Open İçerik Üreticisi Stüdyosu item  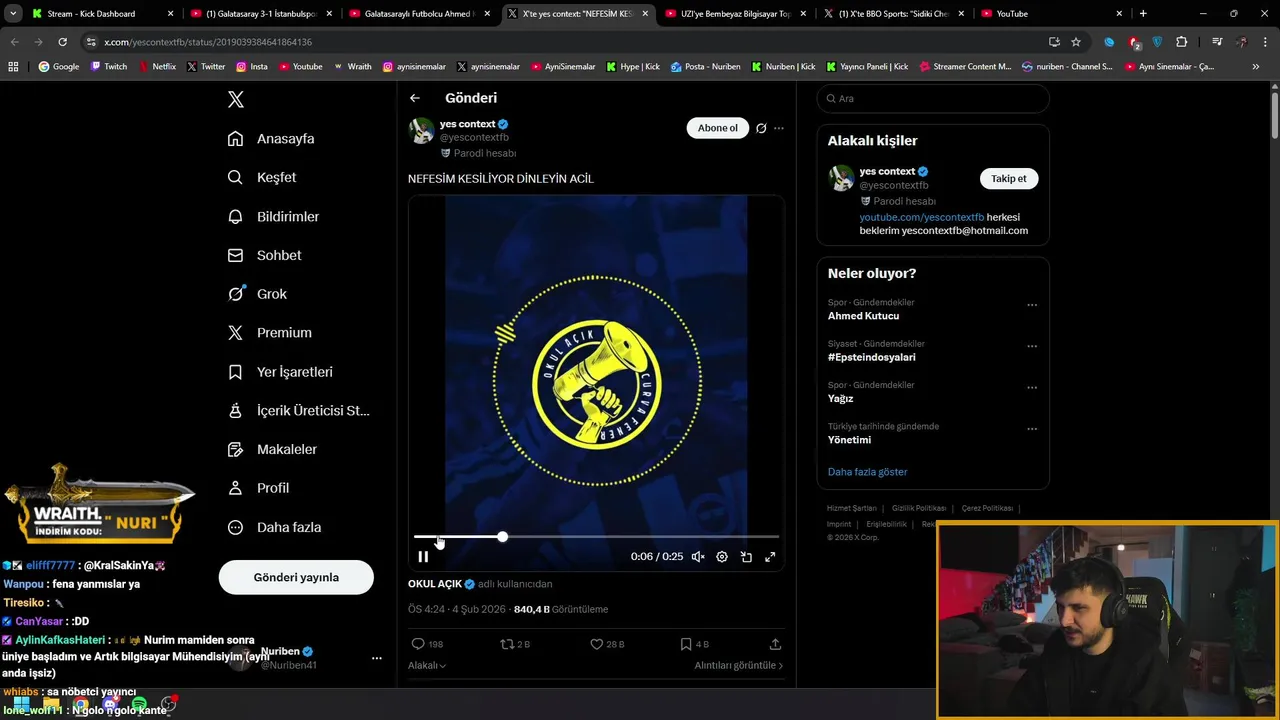tap(298, 411)
